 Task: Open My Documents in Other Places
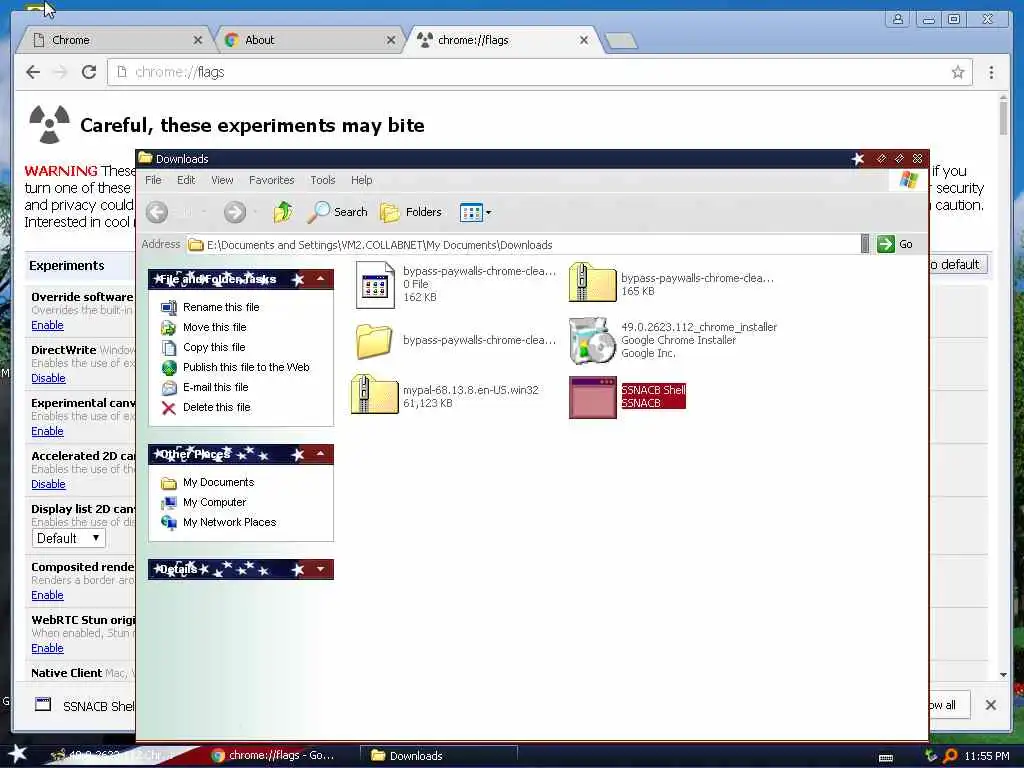pos(218,483)
